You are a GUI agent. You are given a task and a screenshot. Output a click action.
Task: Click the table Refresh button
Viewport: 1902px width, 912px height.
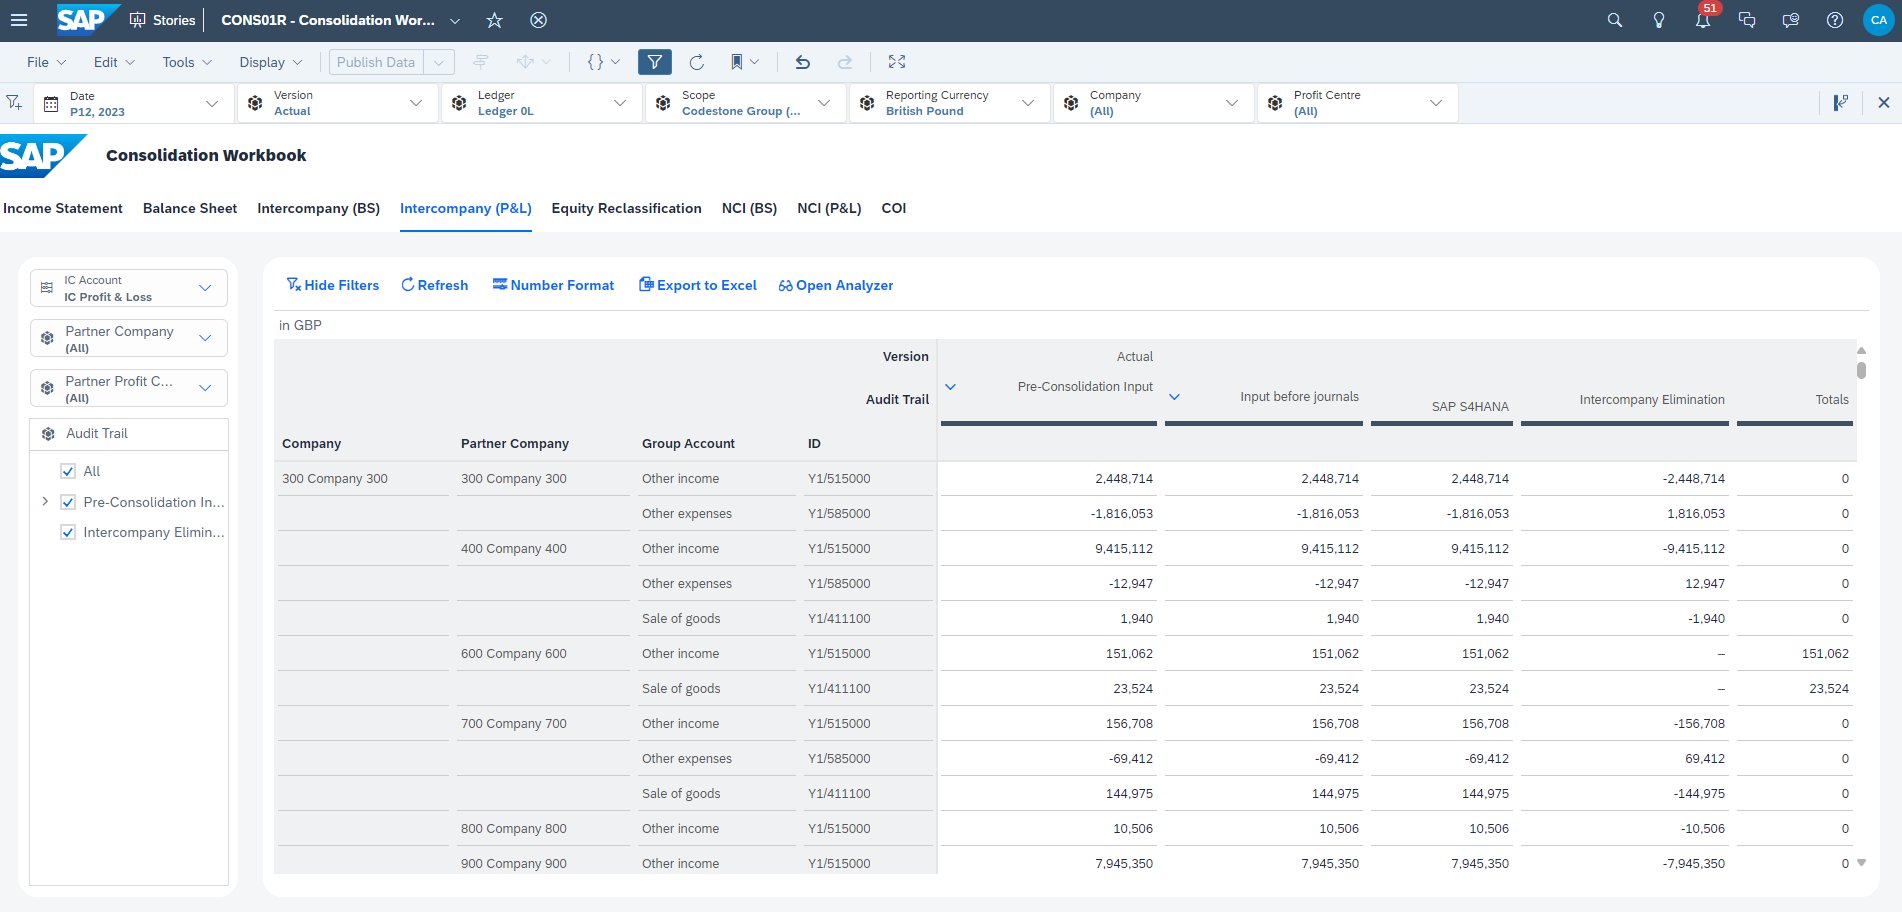[x=435, y=285]
